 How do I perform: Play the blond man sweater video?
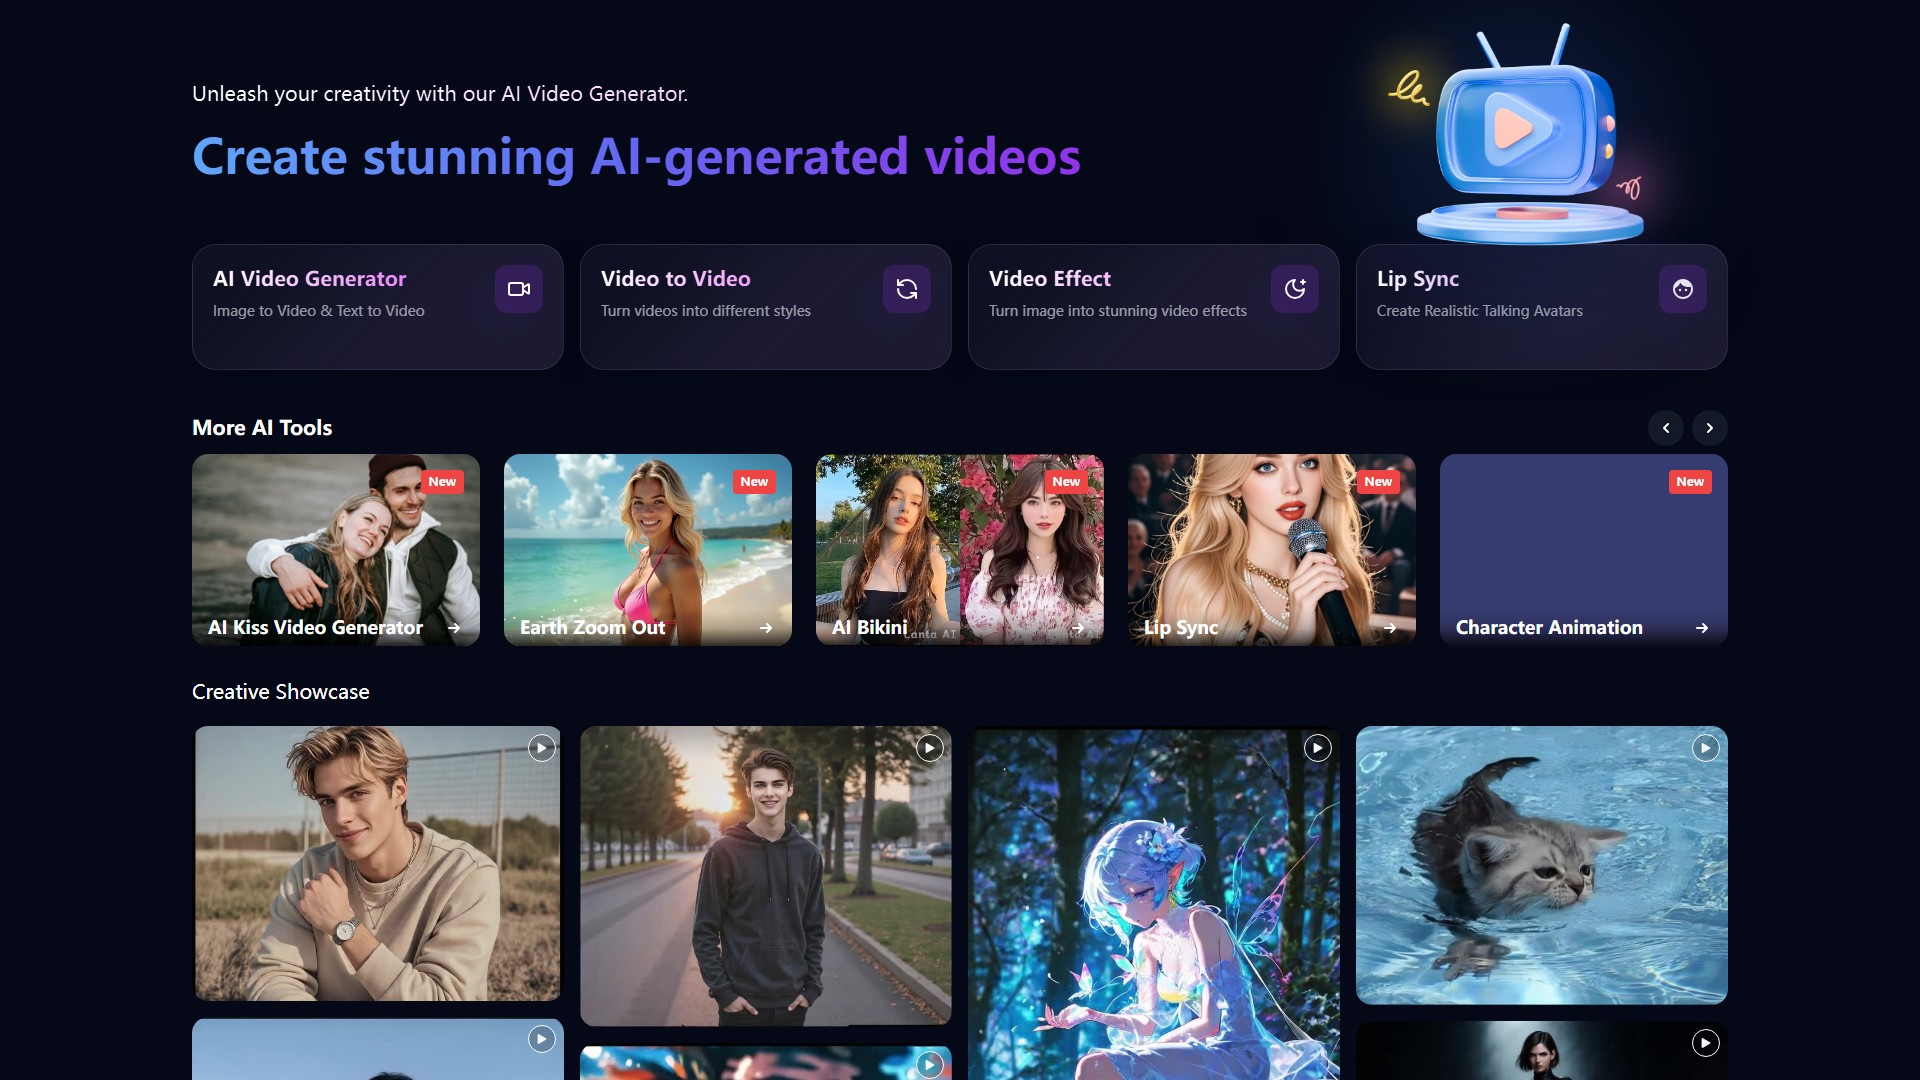tap(541, 748)
